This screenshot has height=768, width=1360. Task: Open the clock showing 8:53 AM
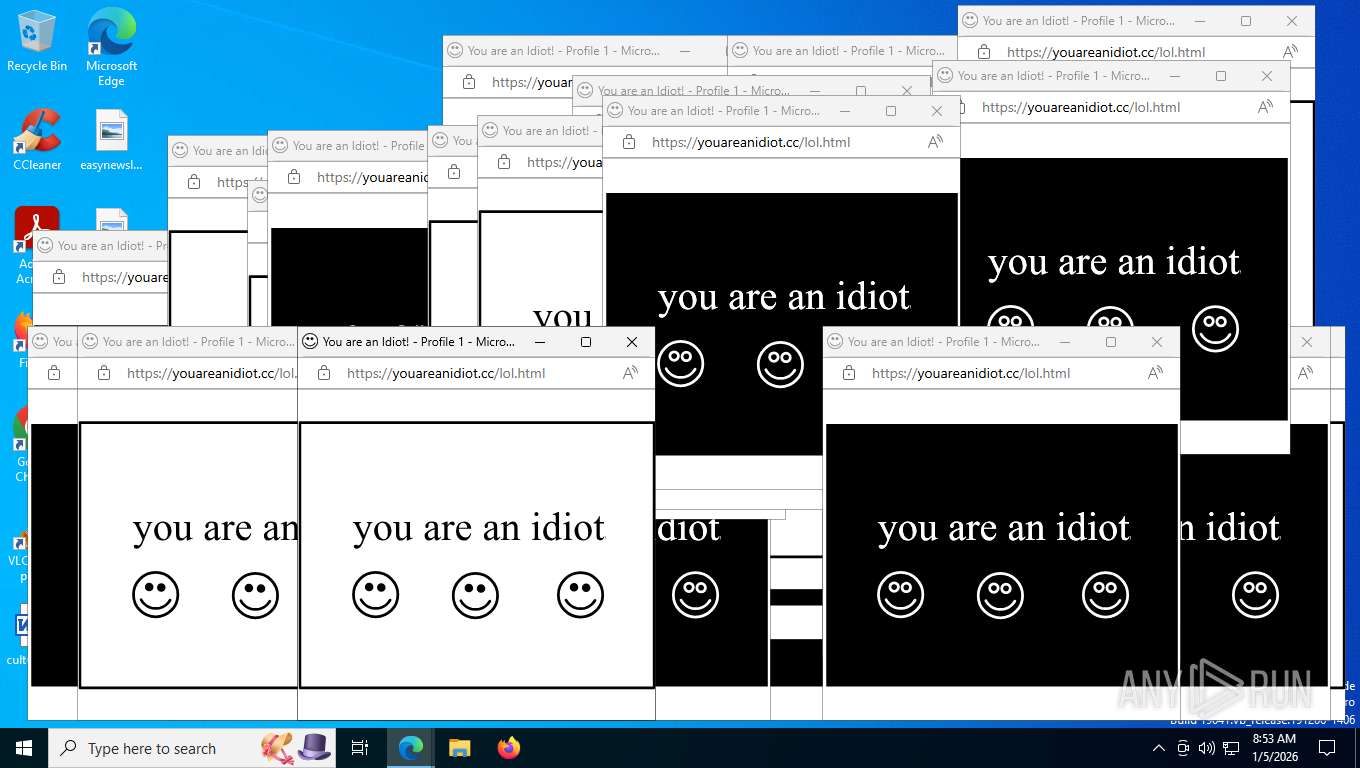pos(1273,748)
